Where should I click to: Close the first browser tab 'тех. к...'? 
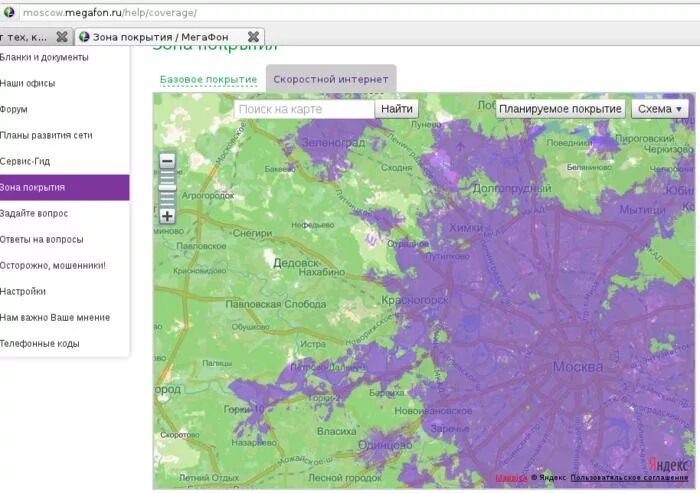(62, 37)
